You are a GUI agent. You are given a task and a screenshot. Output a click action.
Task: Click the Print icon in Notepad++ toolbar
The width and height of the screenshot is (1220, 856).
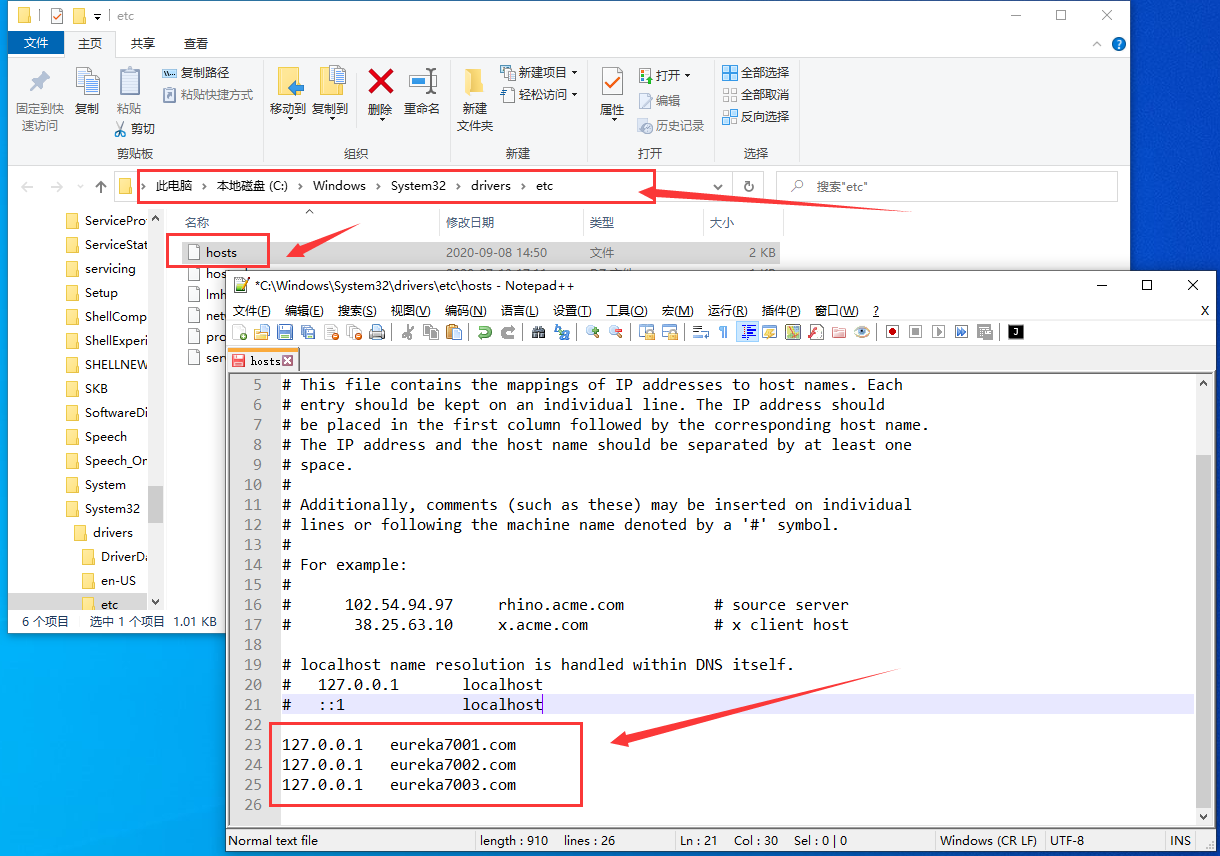[x=377, y=332]
